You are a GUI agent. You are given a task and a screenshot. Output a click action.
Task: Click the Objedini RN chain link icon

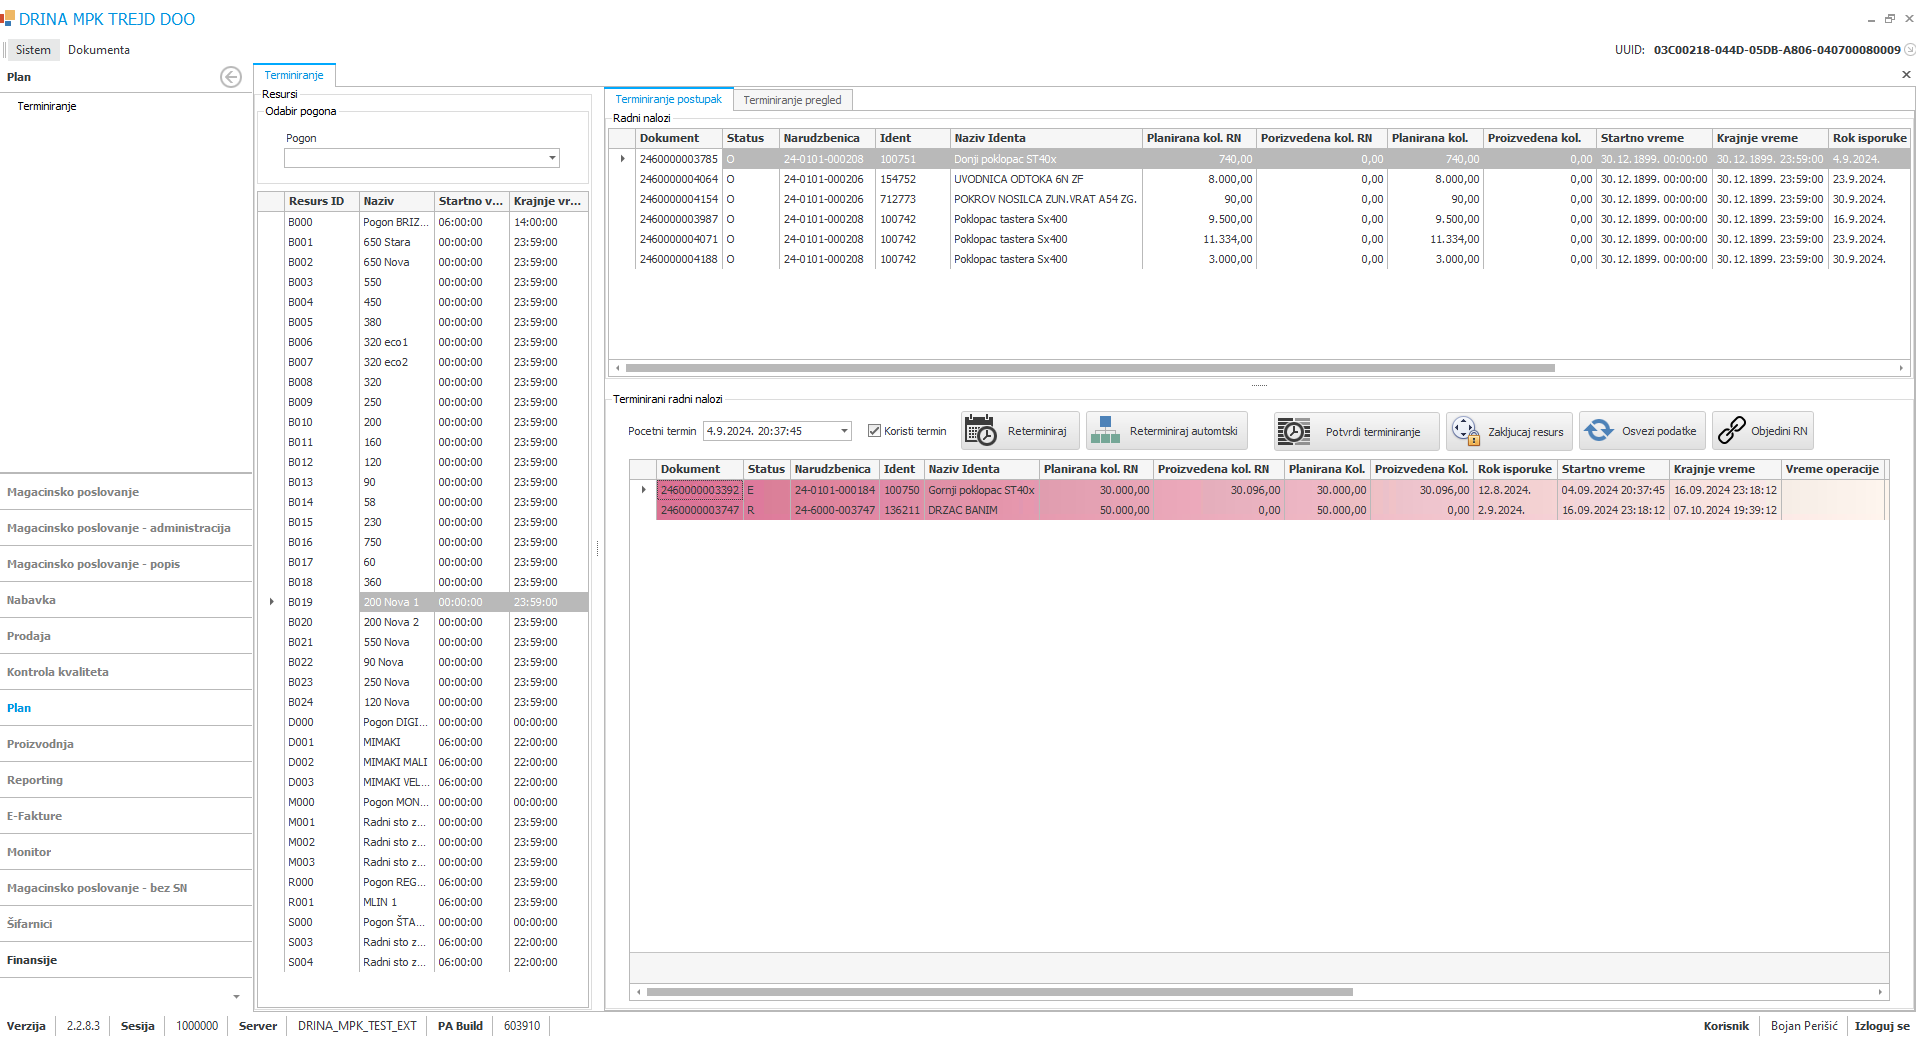point(1731,431)
